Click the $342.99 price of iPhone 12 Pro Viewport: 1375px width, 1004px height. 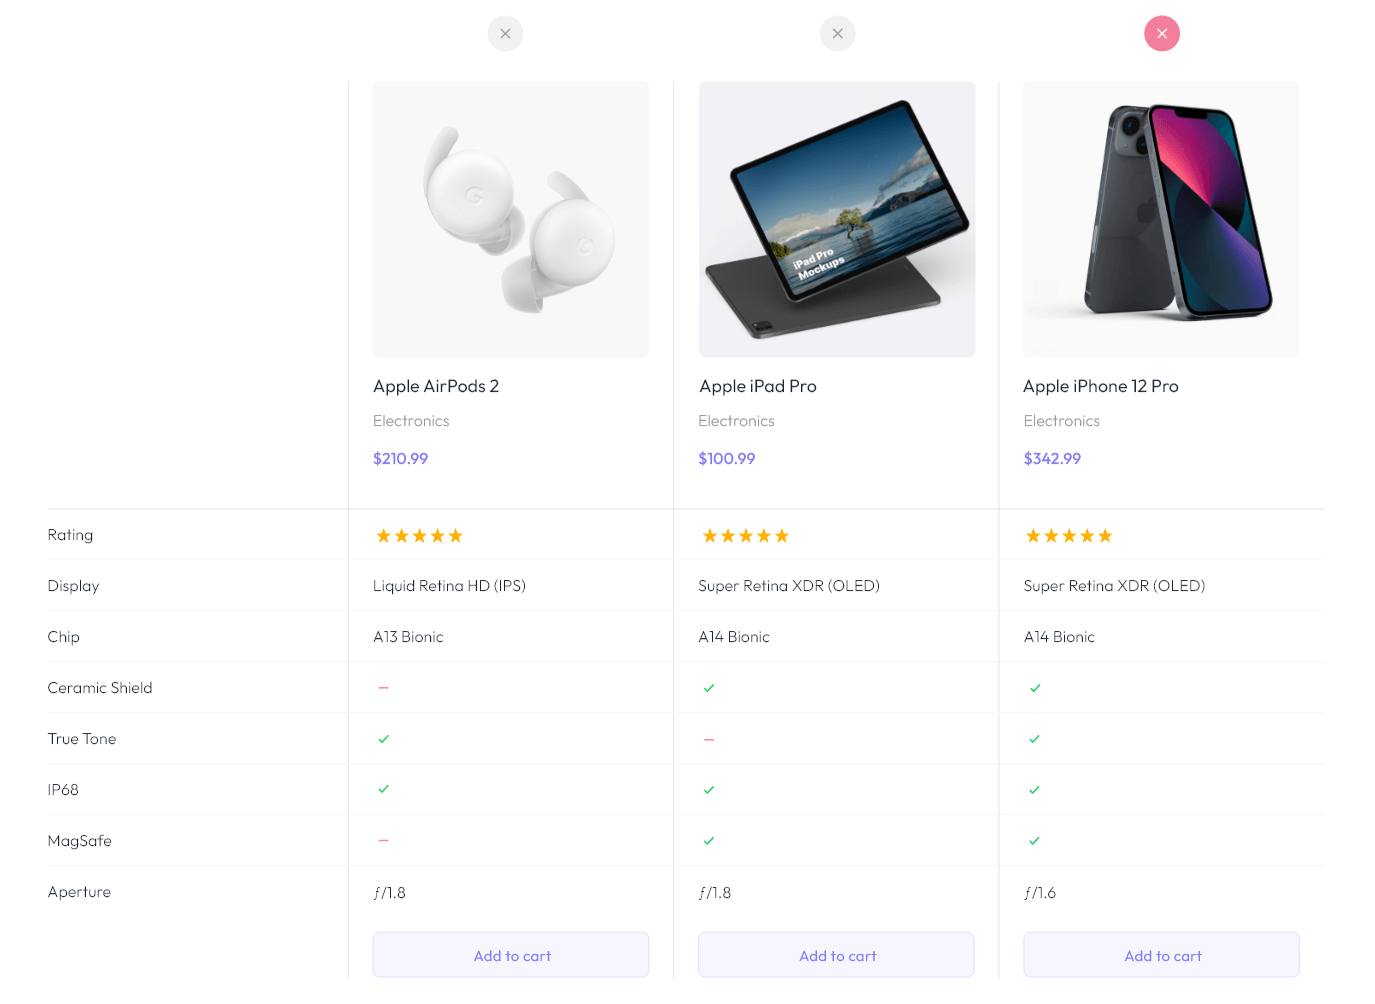point(1052,458)
